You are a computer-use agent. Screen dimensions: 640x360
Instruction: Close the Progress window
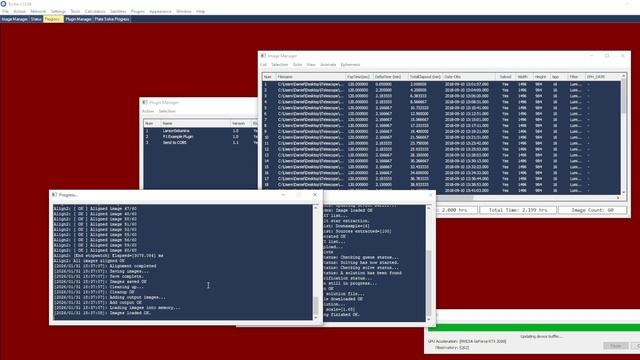(x=315, y=195)
